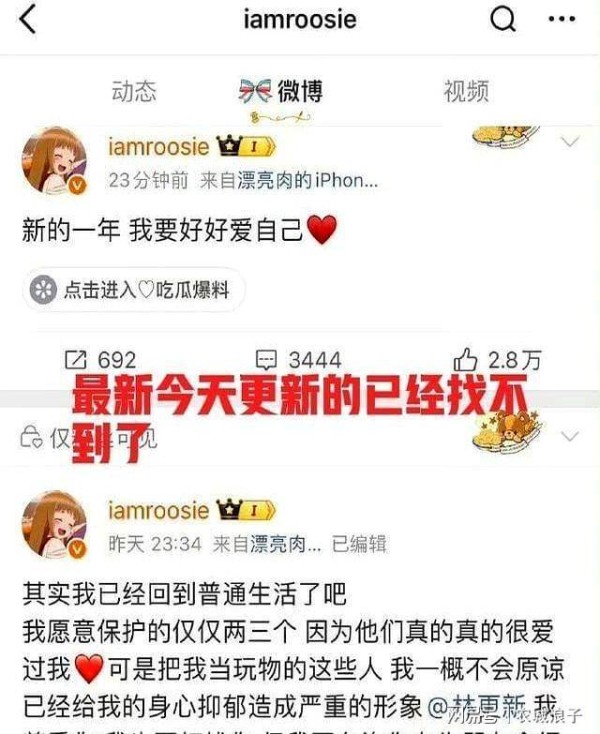Tap iamroosie username on second post

[x=159, y=510]
